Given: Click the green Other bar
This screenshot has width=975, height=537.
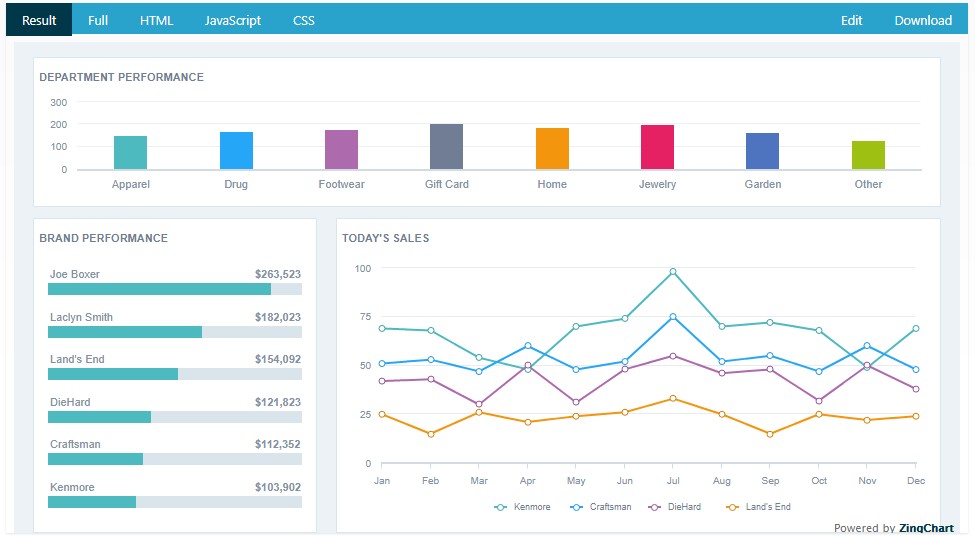Looking at the screenshot, I should click(868, 155).
